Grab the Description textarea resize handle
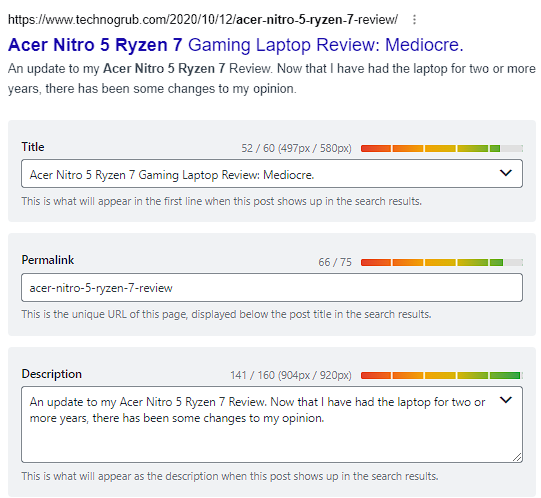 pyautogui.click(x=517, y=457)
